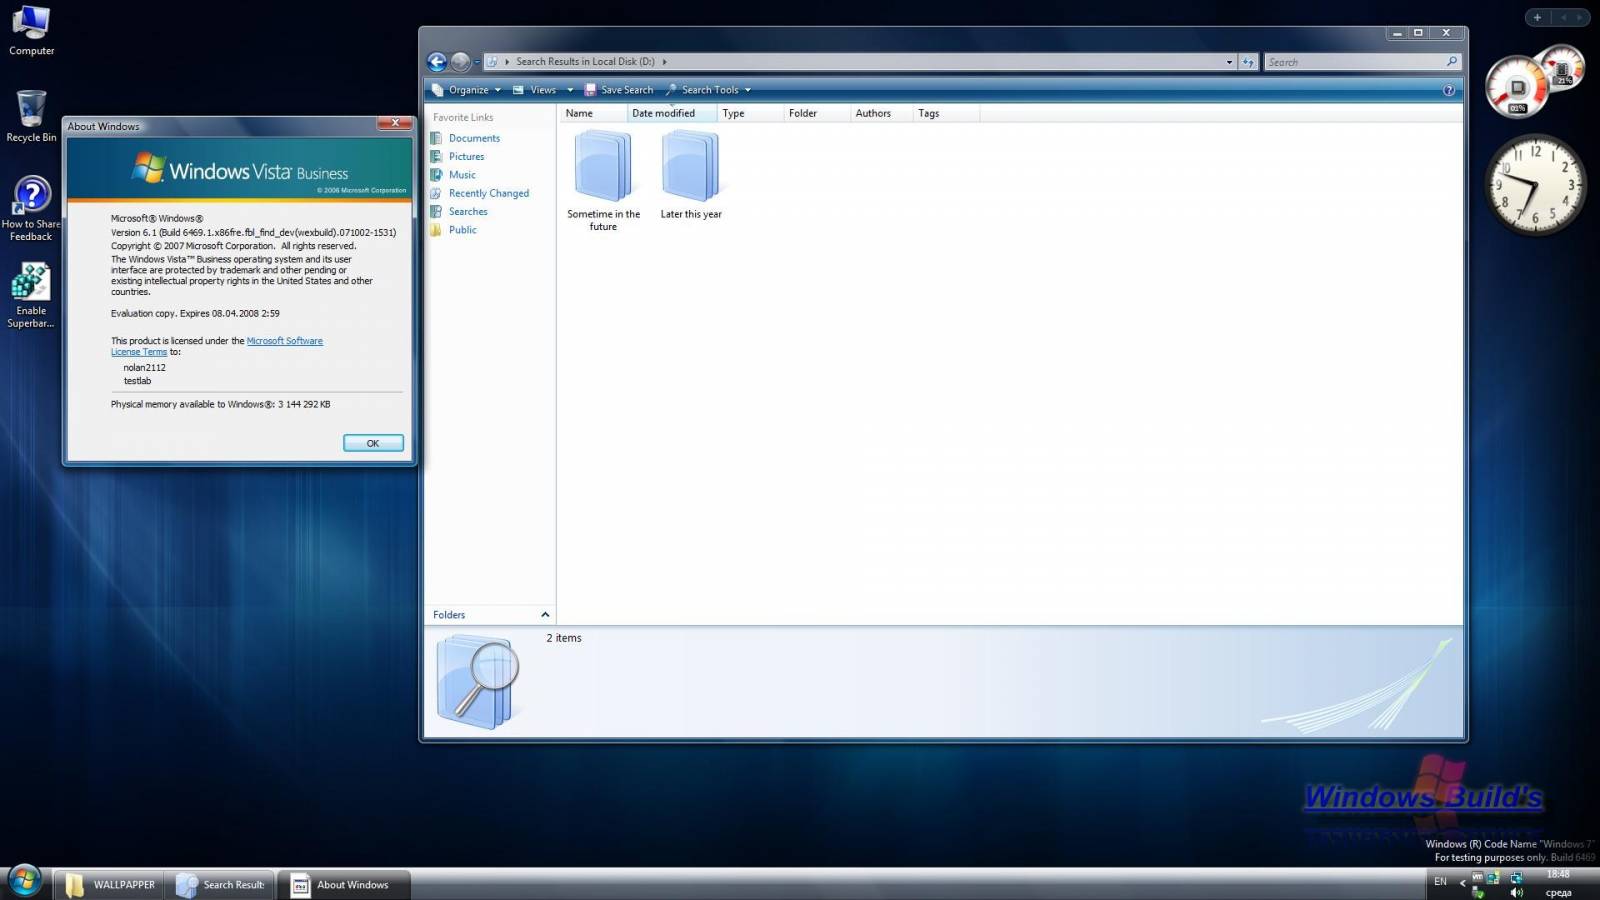This screenshot has height=900, width=1600.
Task: Sort by the Date modified column header
Action: (x=671, y=113)
